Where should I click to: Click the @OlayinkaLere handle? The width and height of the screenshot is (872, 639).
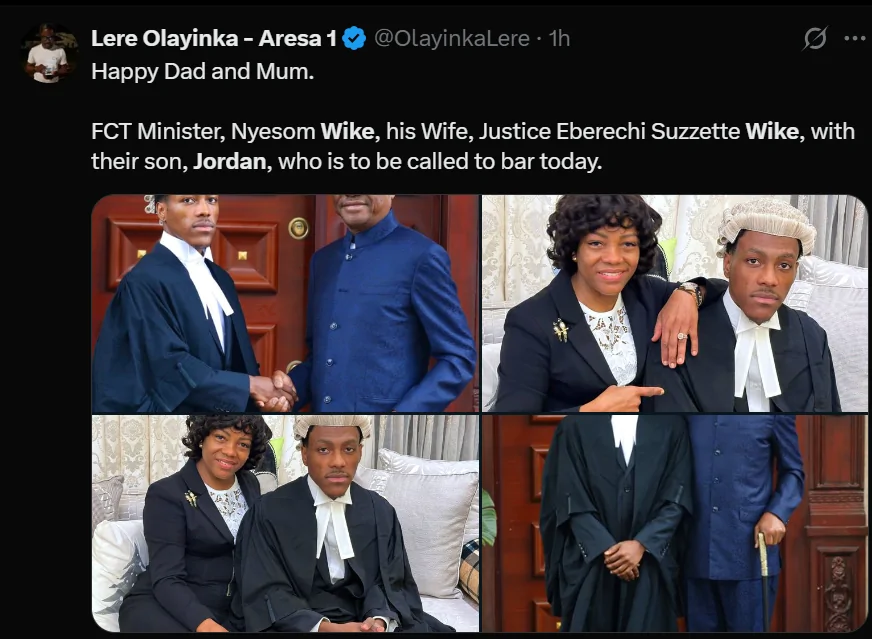(x=452, y=38)
